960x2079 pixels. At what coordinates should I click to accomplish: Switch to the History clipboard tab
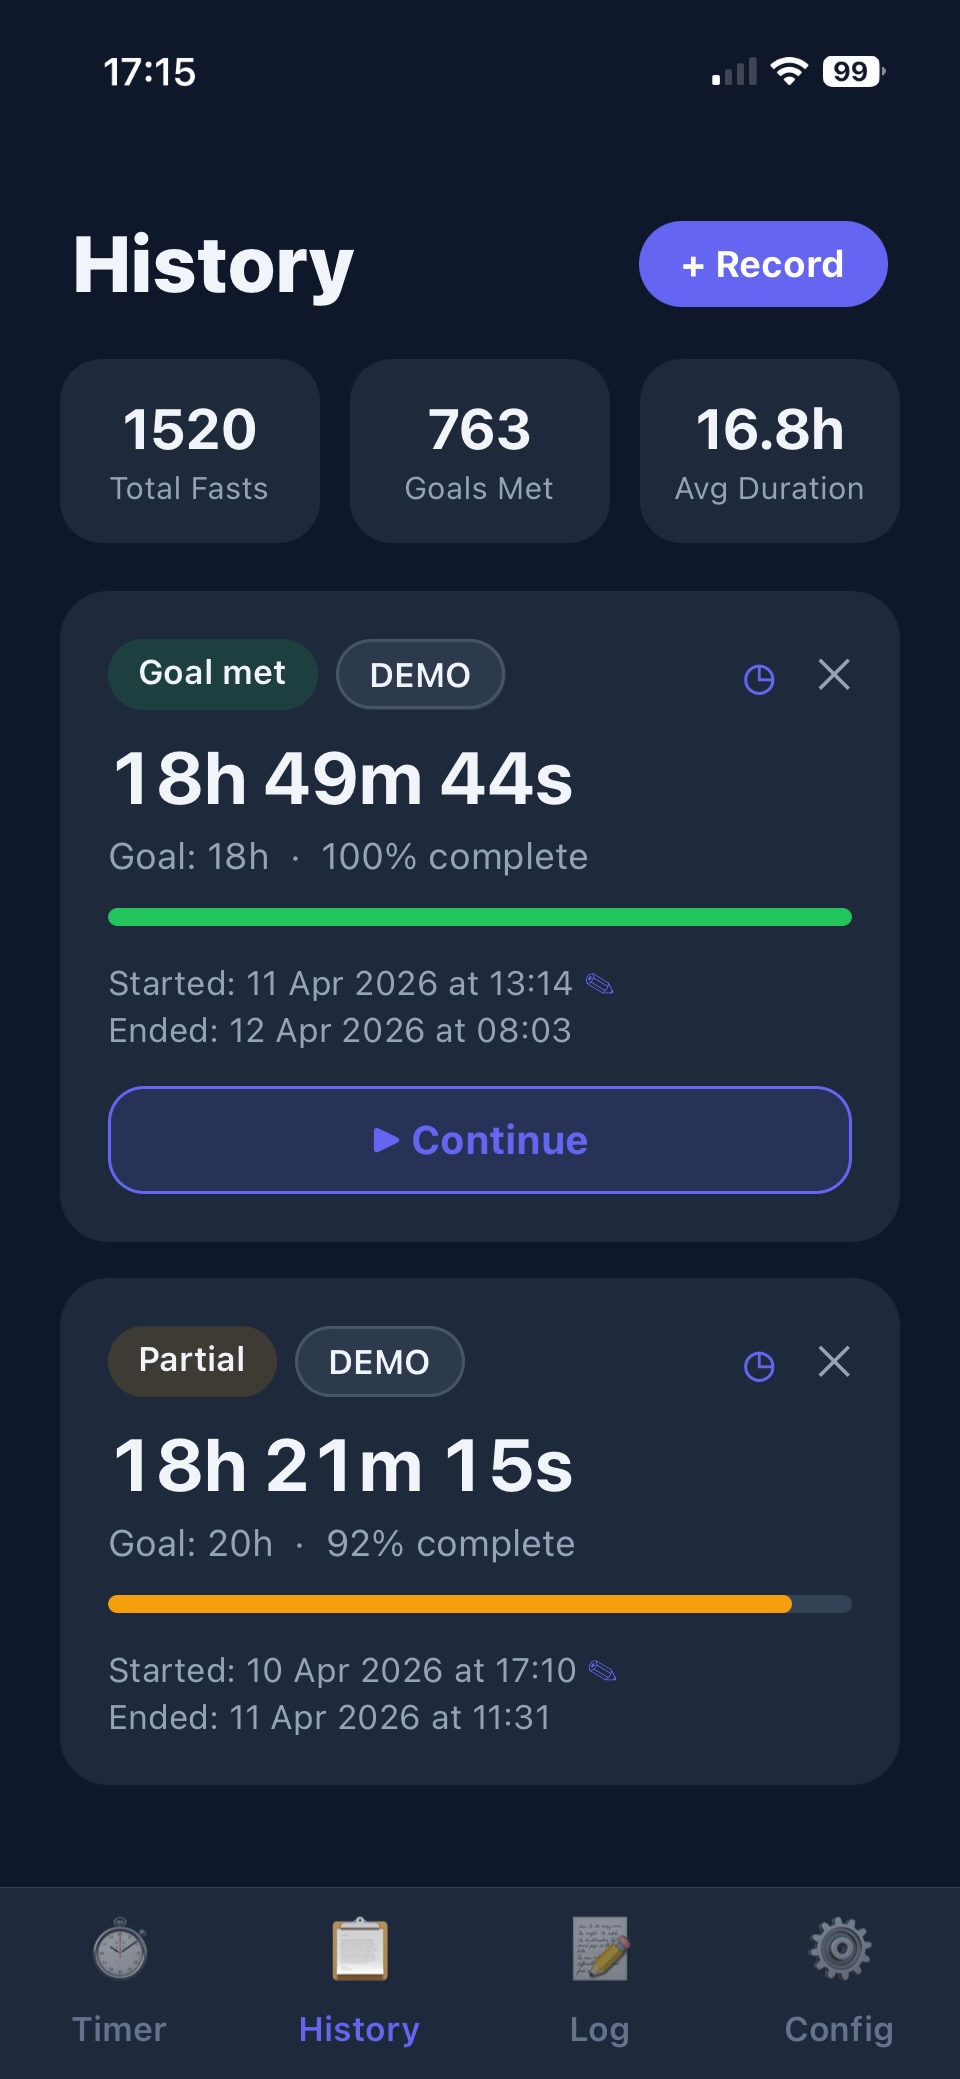[359, 1975]
